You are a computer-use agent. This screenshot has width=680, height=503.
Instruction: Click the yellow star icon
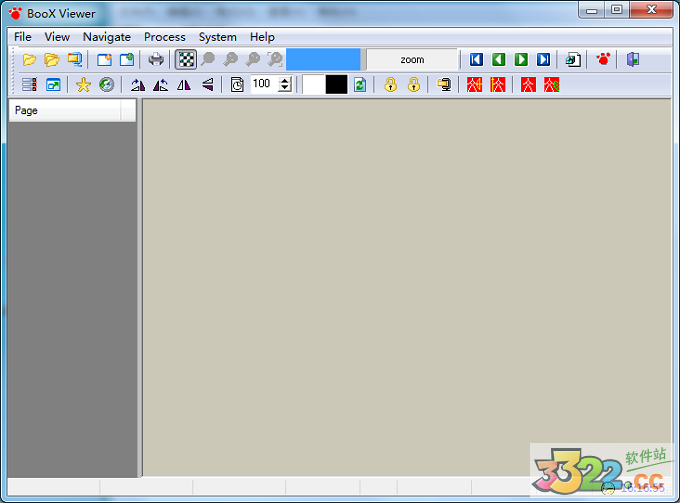(x=83, y=85)
